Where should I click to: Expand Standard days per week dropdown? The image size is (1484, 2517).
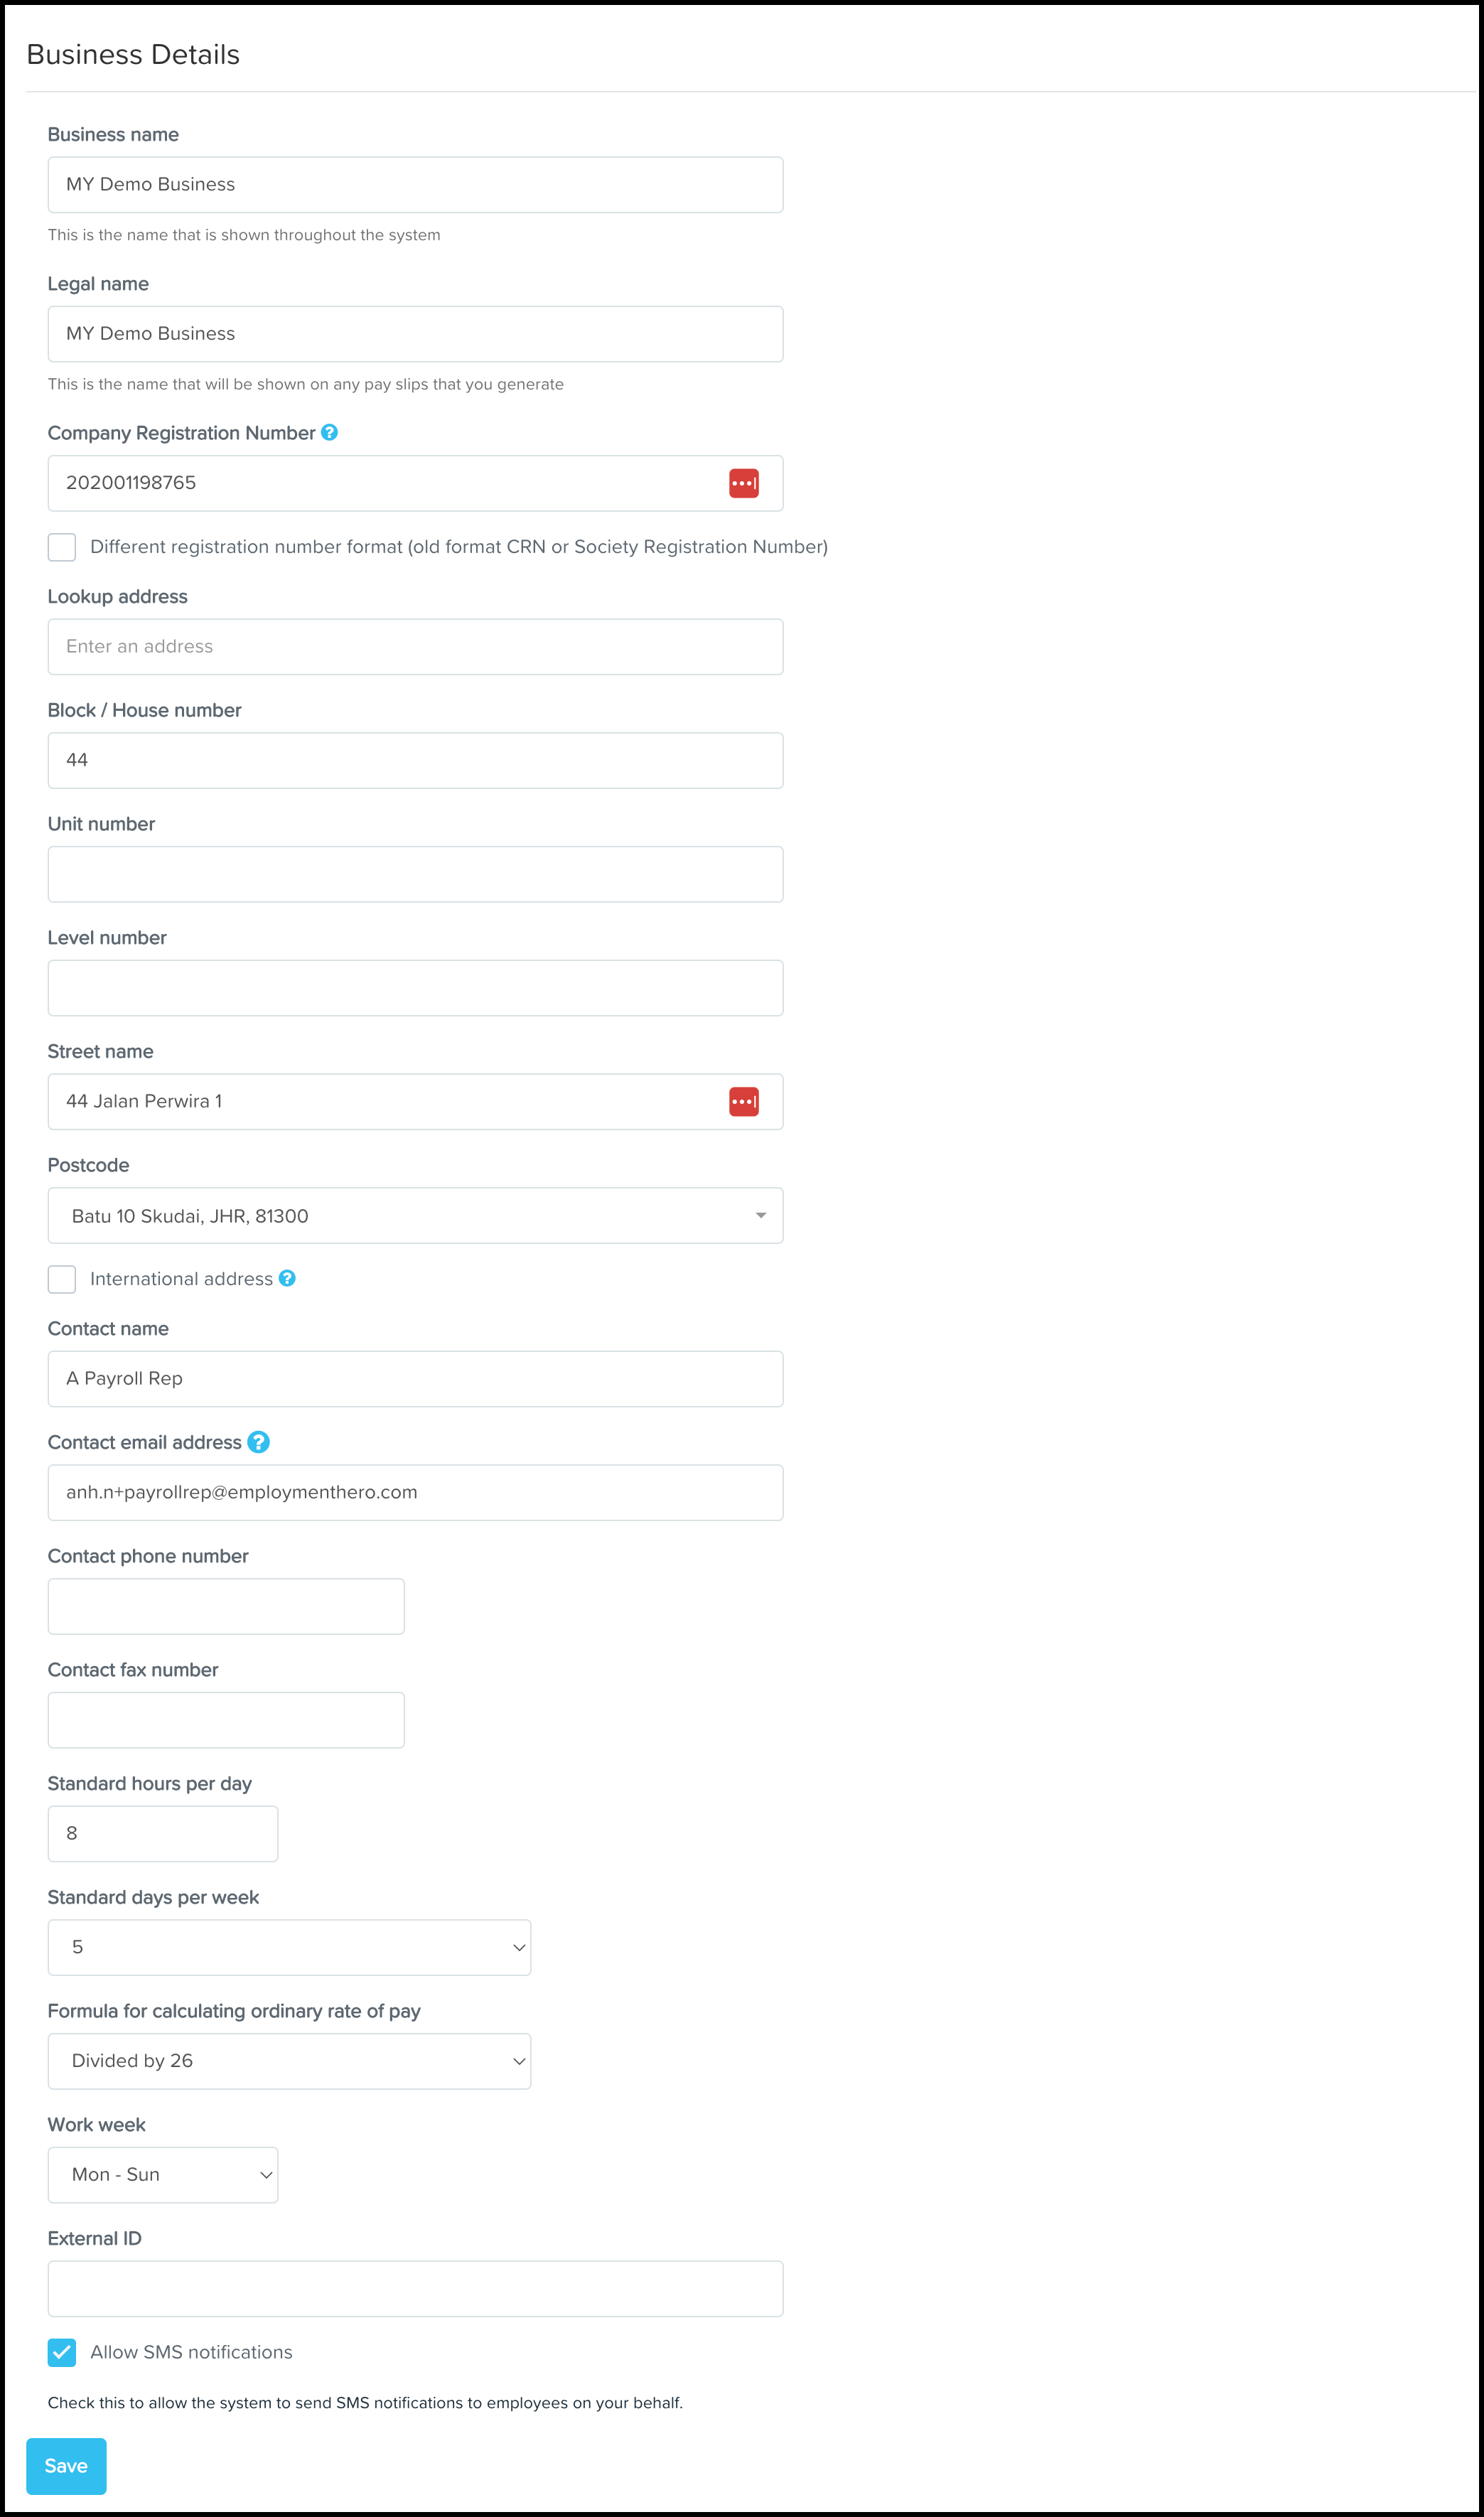[289, 1947]
